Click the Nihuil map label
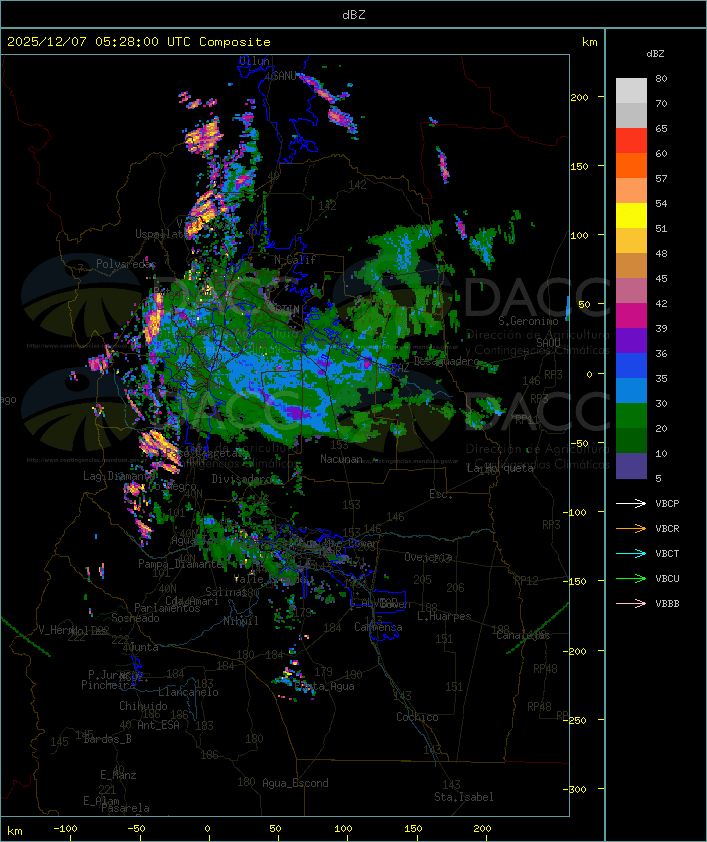This screenshot has height=842, width=707. [241, 621]
